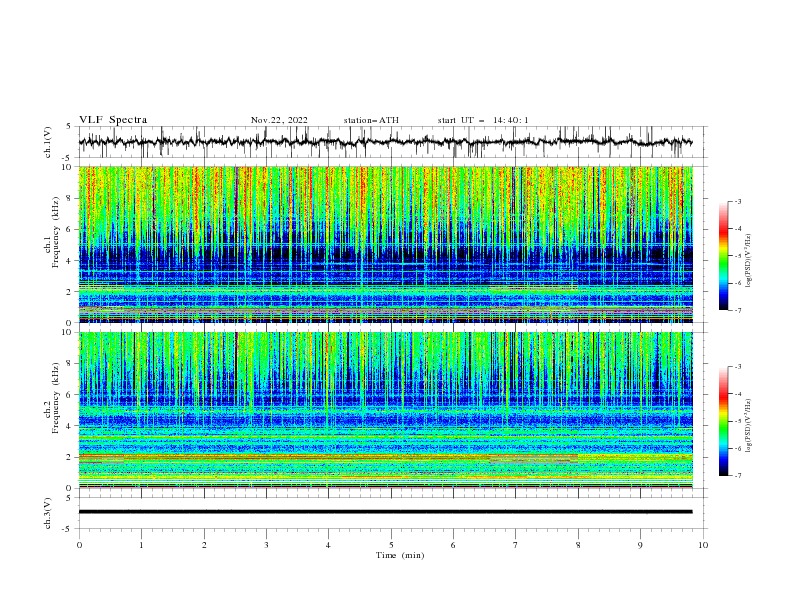Click the ch.1 spectrogram color scale bar

click(x=724, y=256)
